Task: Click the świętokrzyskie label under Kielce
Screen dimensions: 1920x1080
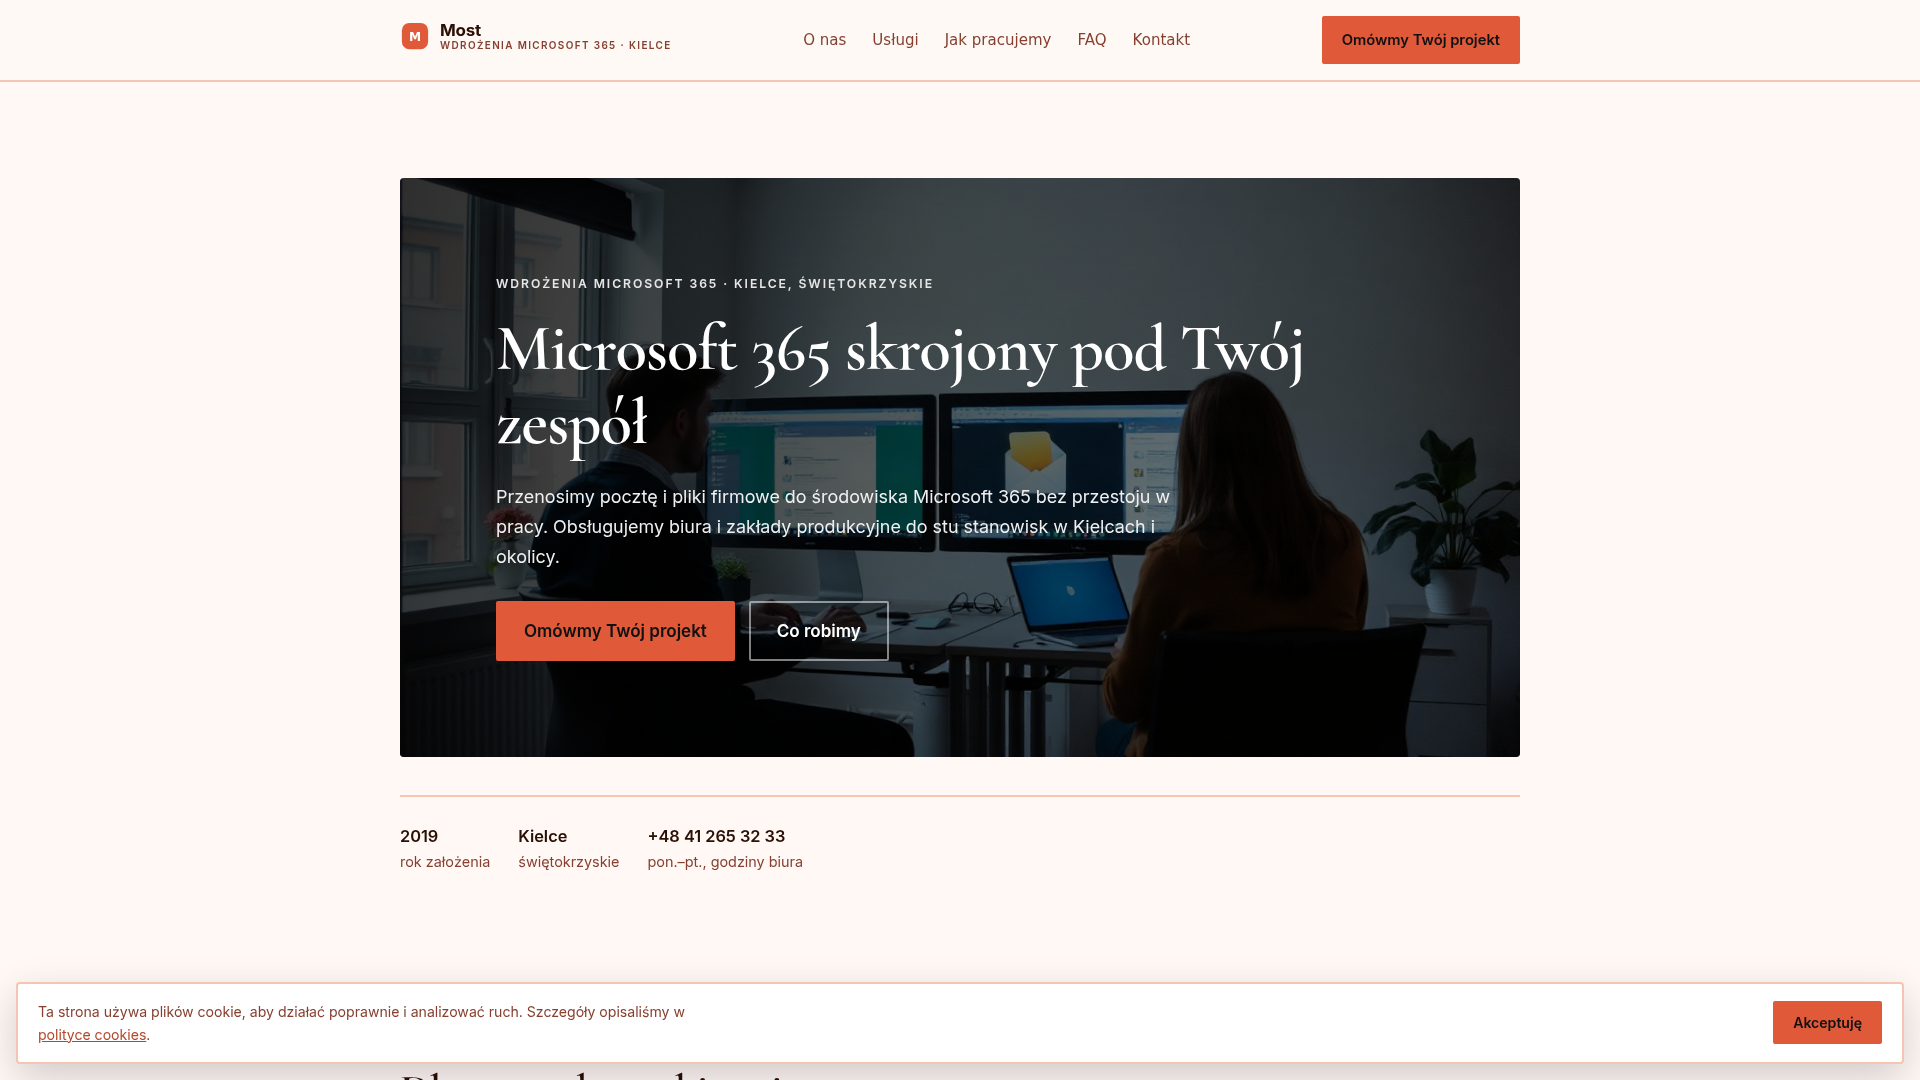Action: pyautogui.click(x=568, y=862)
